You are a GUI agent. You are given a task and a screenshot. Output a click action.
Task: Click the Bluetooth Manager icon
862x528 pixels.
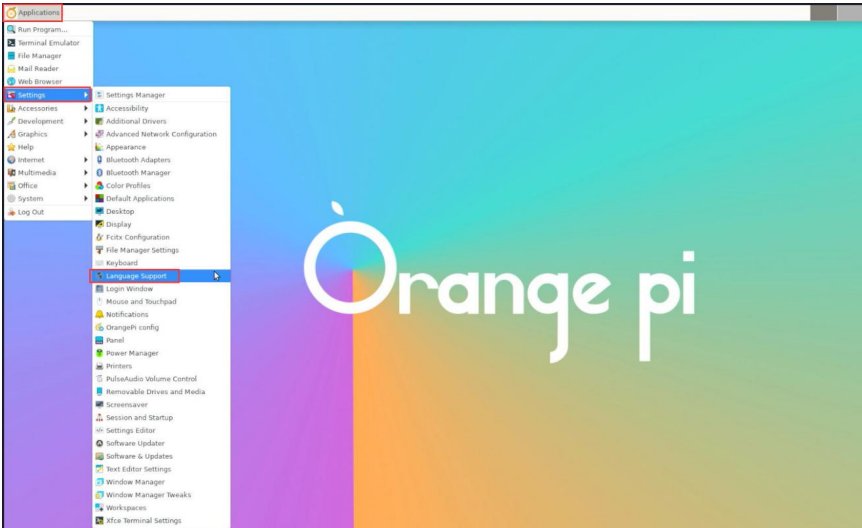pyautogui.click(x=100, y=173)
